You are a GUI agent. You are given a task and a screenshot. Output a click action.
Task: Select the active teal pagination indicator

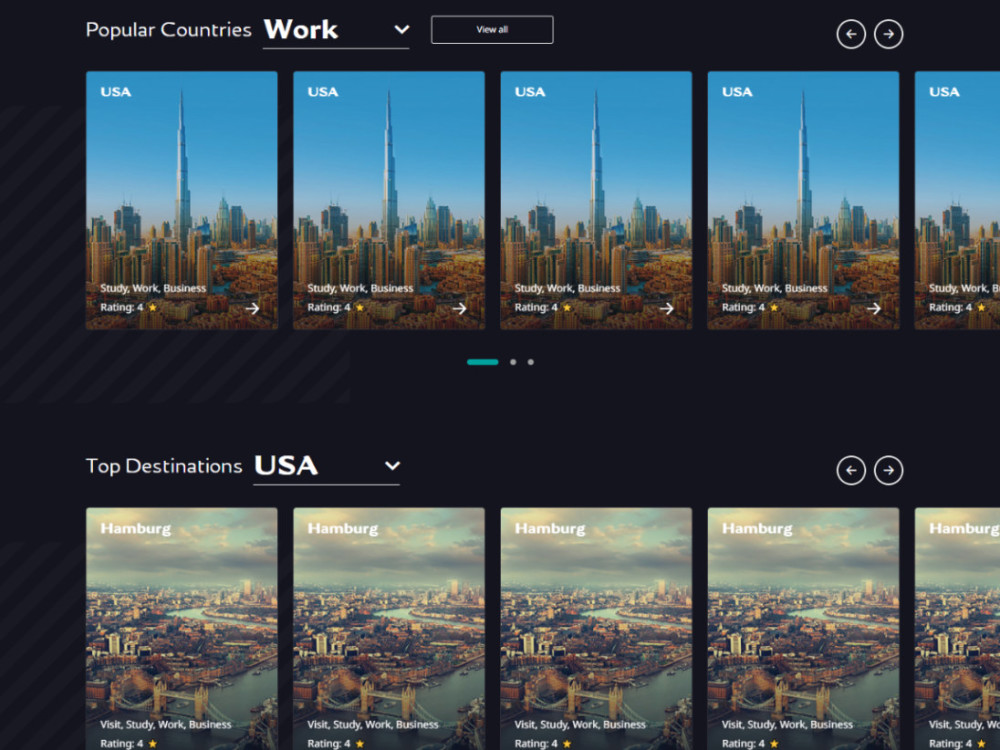tap(483, 362)
